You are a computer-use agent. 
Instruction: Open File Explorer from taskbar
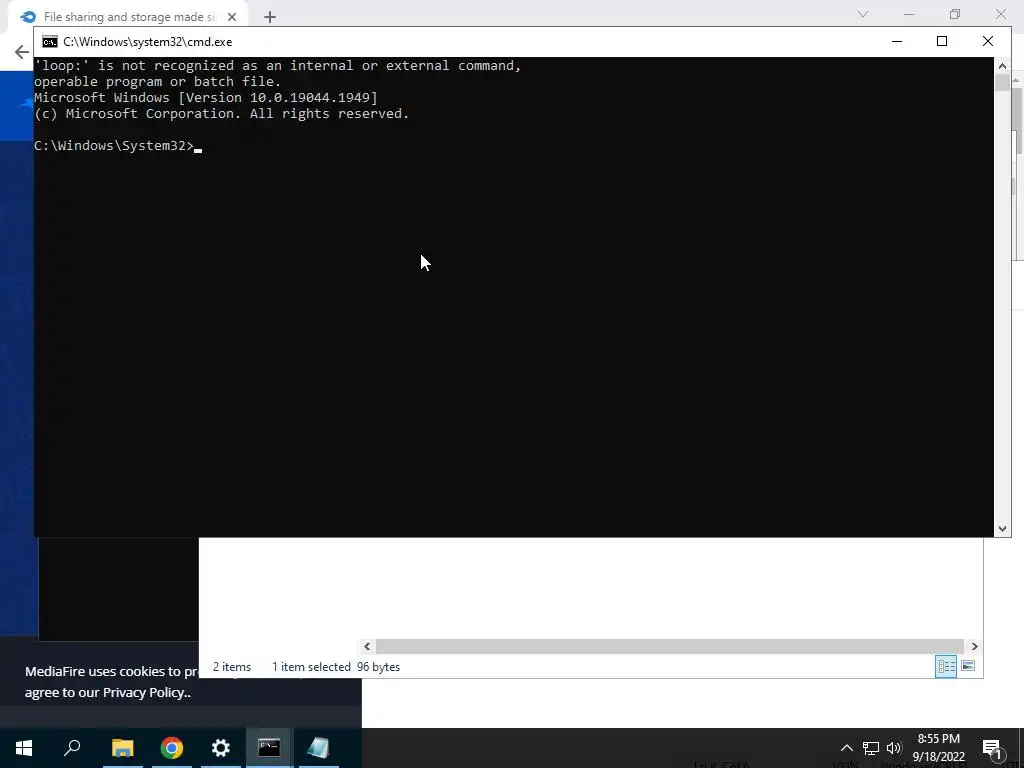click(122, 748)
